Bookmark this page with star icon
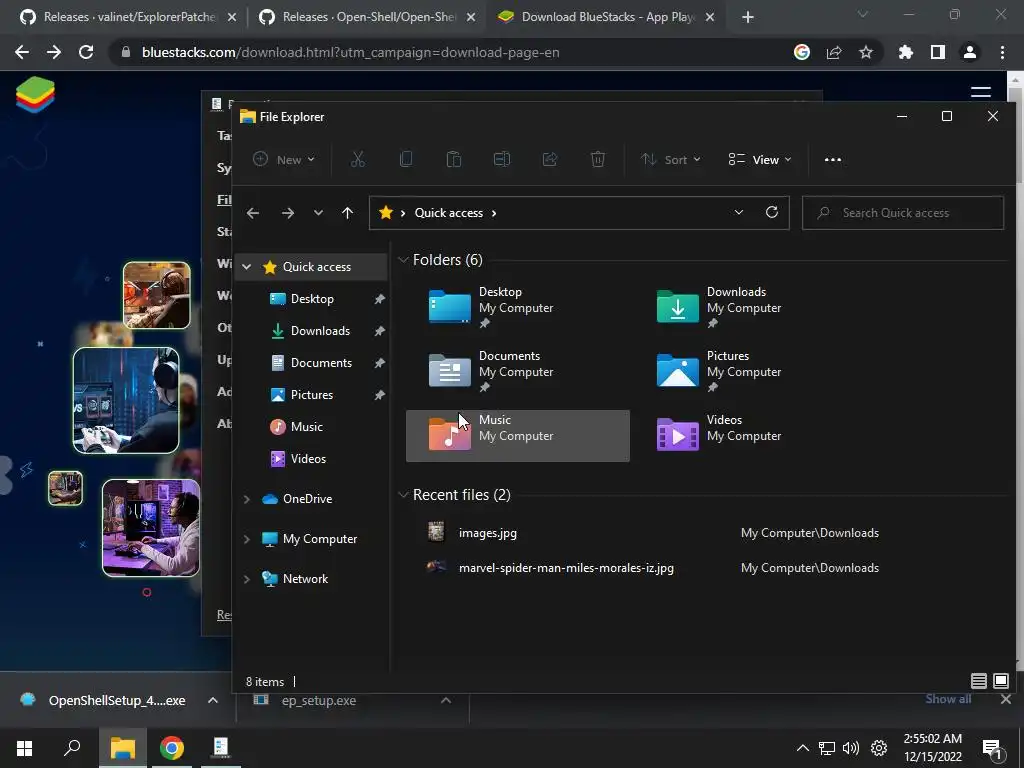The image size is (1024, 768). (x=866, y=52)
